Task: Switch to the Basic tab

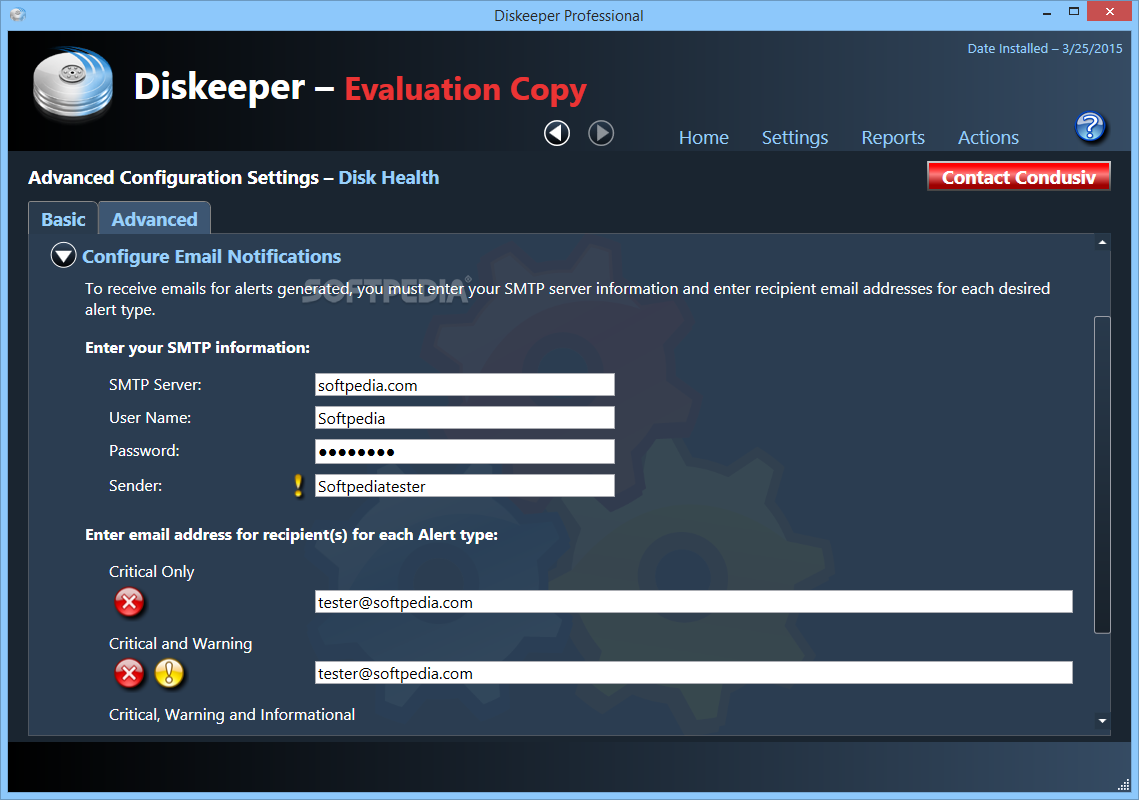Action: pyautogui.click(x=63, y=219)
